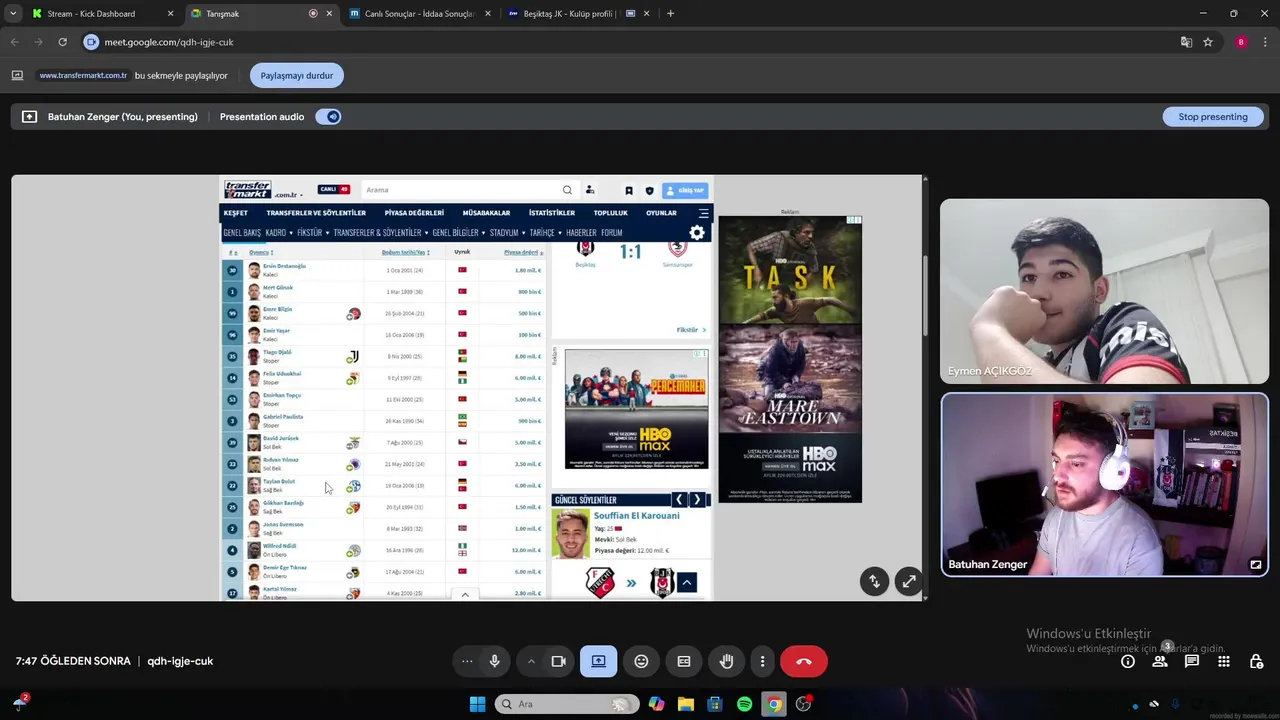
Task: Click the Transfermarkt search magnifier
Action: pyautogui.click(x=567, y=190)
